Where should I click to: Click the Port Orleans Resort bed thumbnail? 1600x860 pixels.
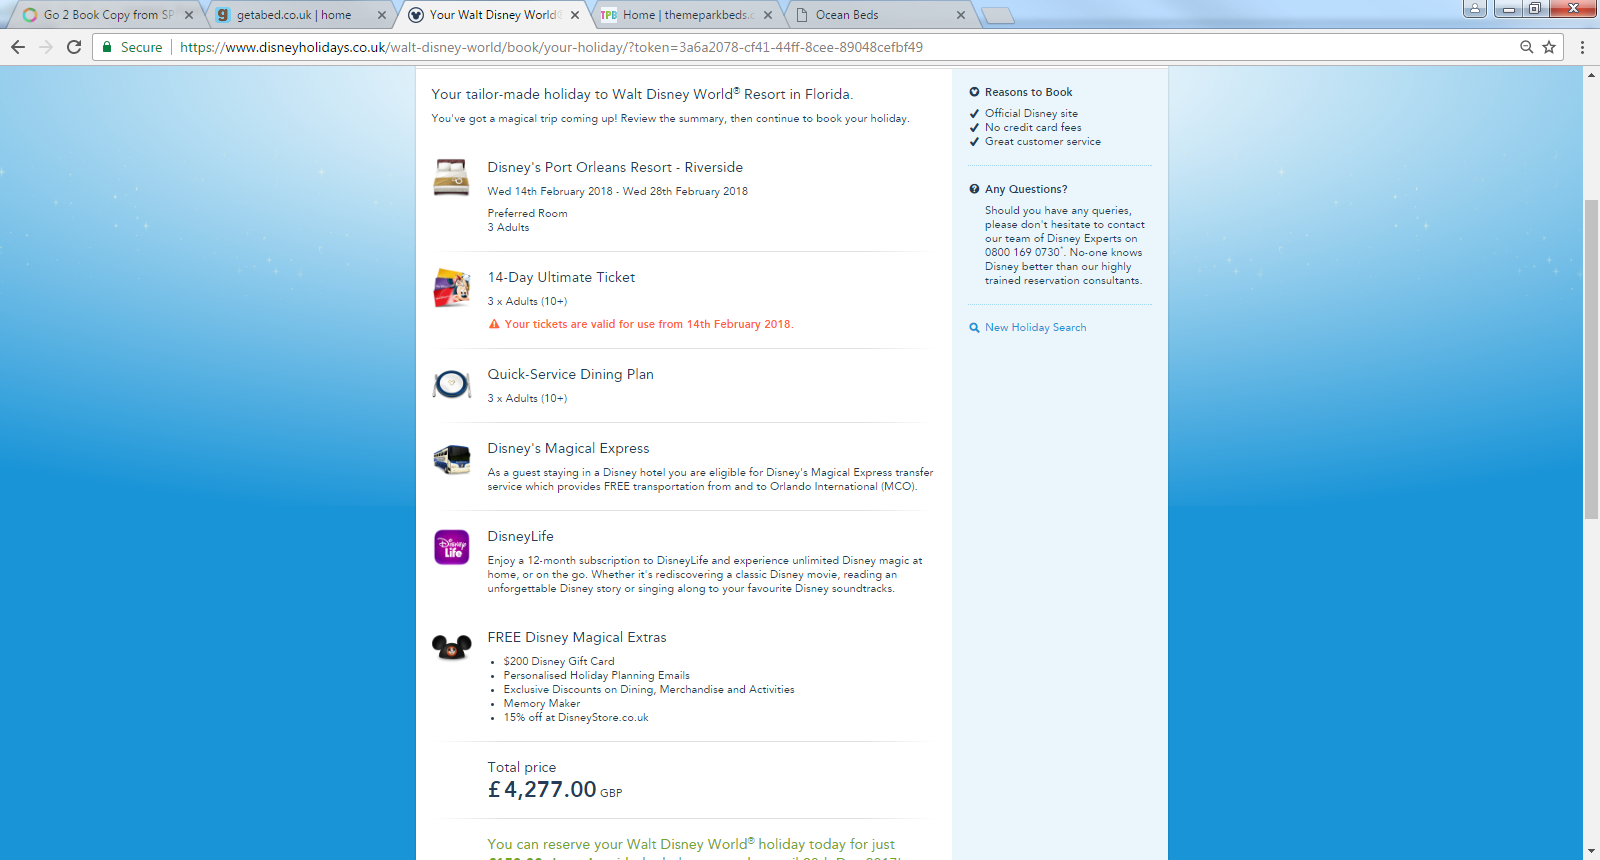(x=451, y=177)
